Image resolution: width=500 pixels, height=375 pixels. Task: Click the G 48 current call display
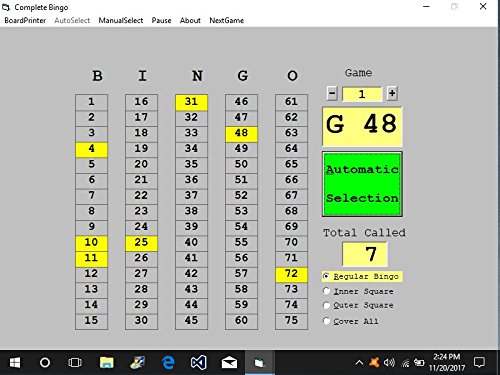(x=362, y=126)
